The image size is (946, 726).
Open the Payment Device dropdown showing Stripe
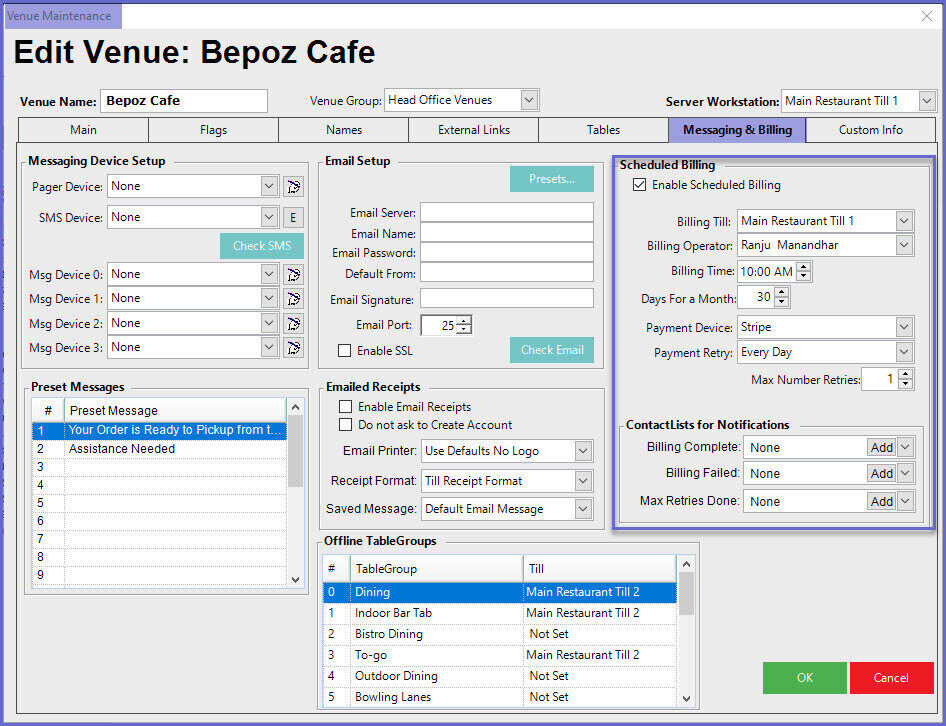(904, 327)
